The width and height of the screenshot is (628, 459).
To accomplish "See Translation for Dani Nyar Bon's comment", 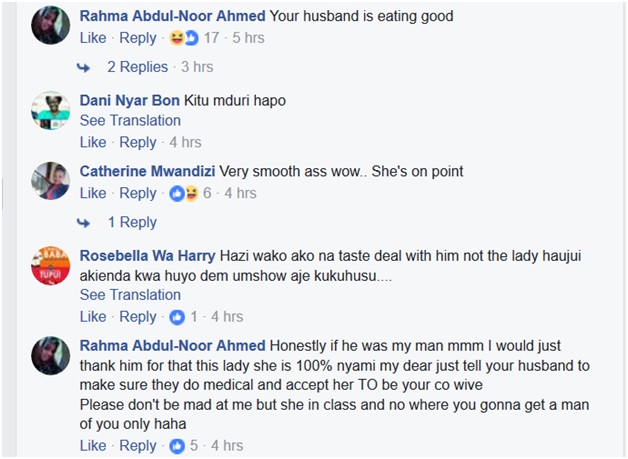I will [130, 121].
